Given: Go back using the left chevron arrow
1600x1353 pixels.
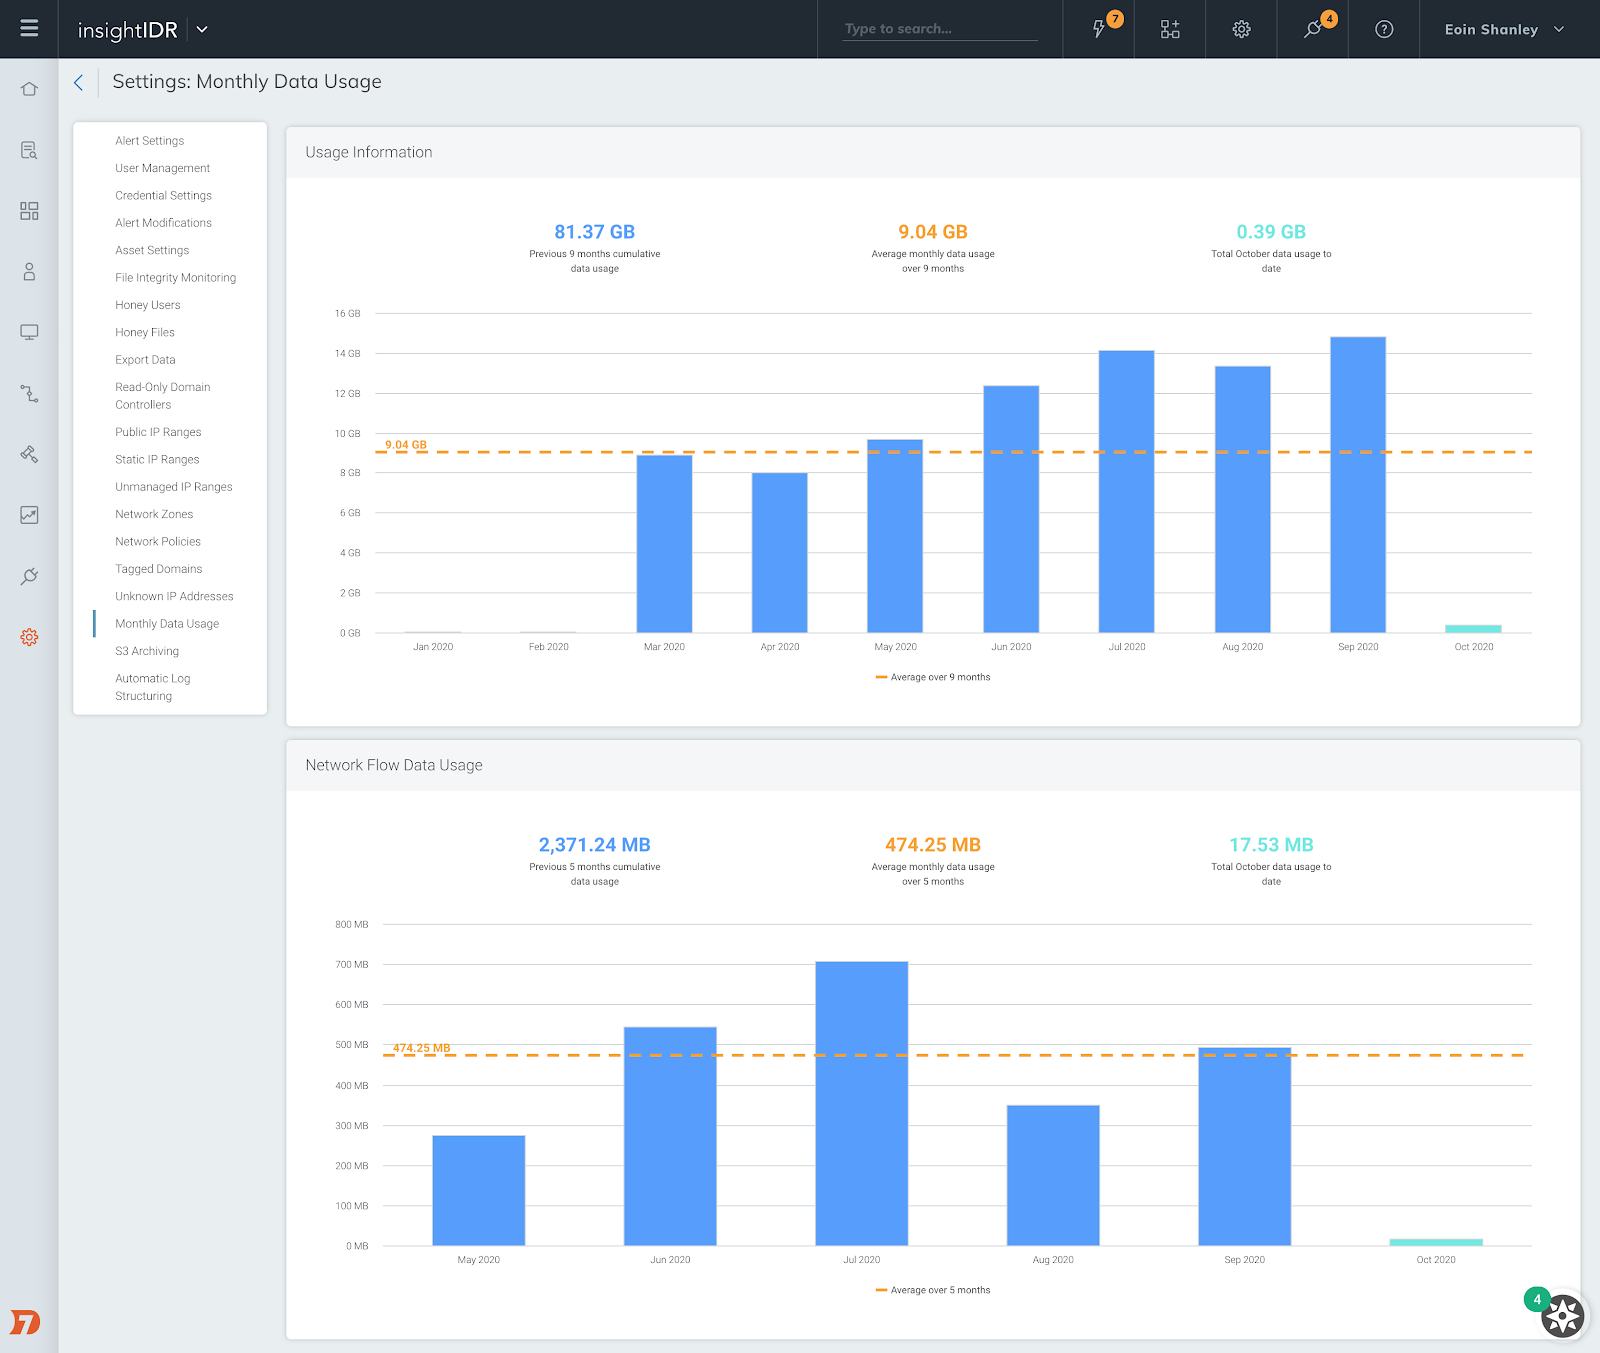Looking at the screenshot, I should pos(78,83).
